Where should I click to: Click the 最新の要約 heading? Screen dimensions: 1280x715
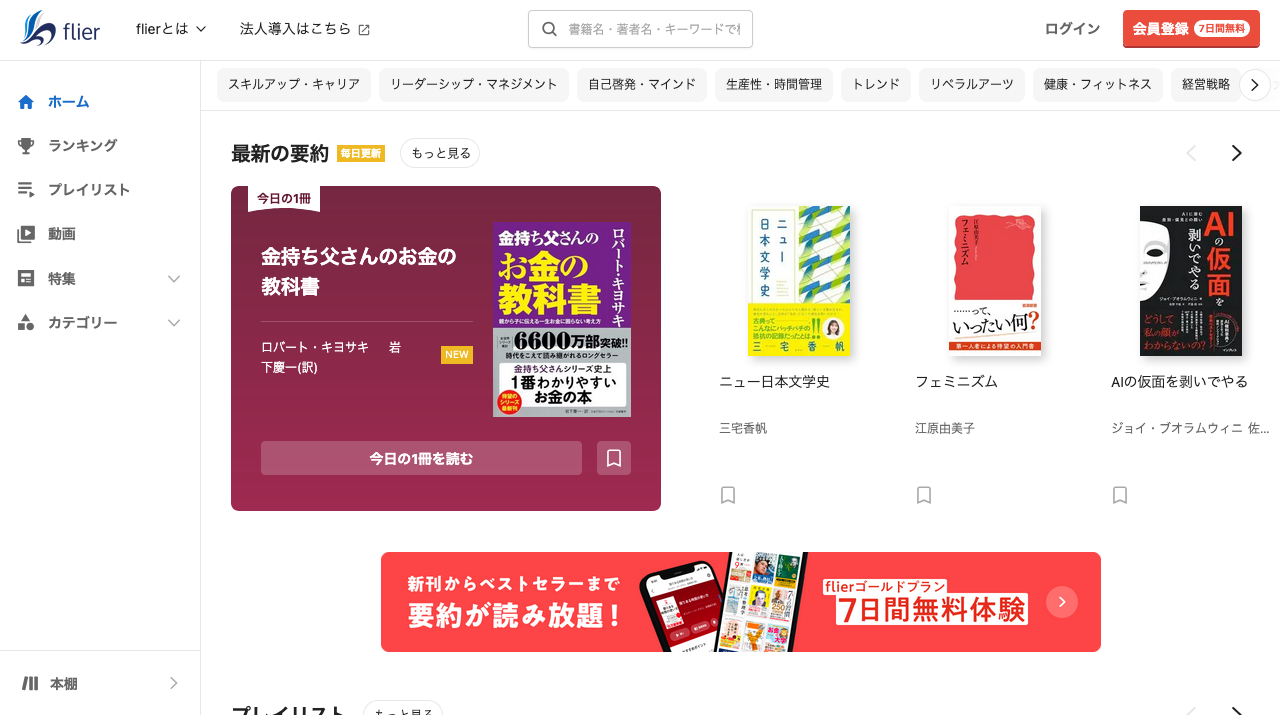pos(280,153)
